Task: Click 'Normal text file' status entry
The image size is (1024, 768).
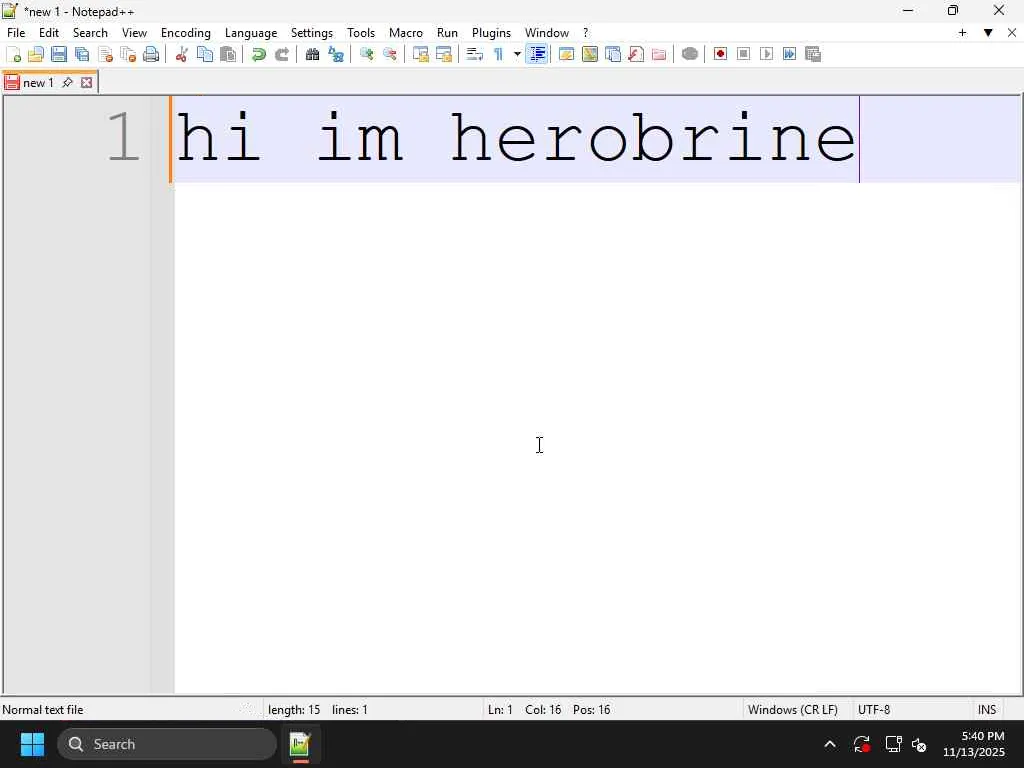Action: tap(43, 710)
